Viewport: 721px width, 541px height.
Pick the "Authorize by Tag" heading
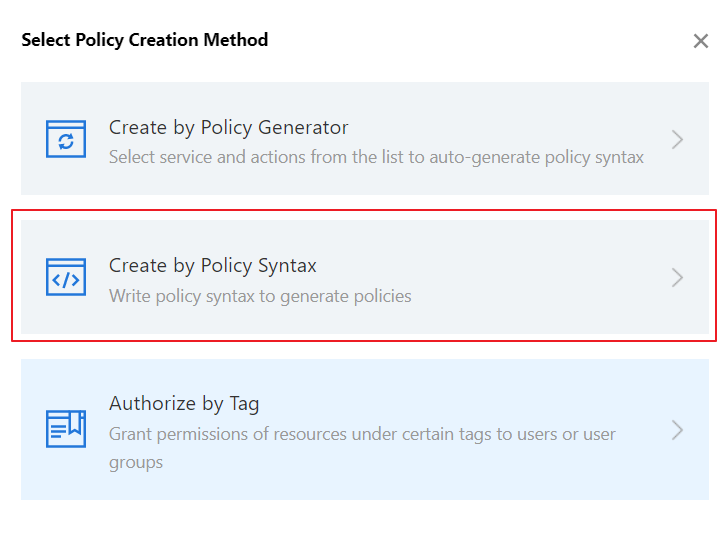(x=184, y=404)
